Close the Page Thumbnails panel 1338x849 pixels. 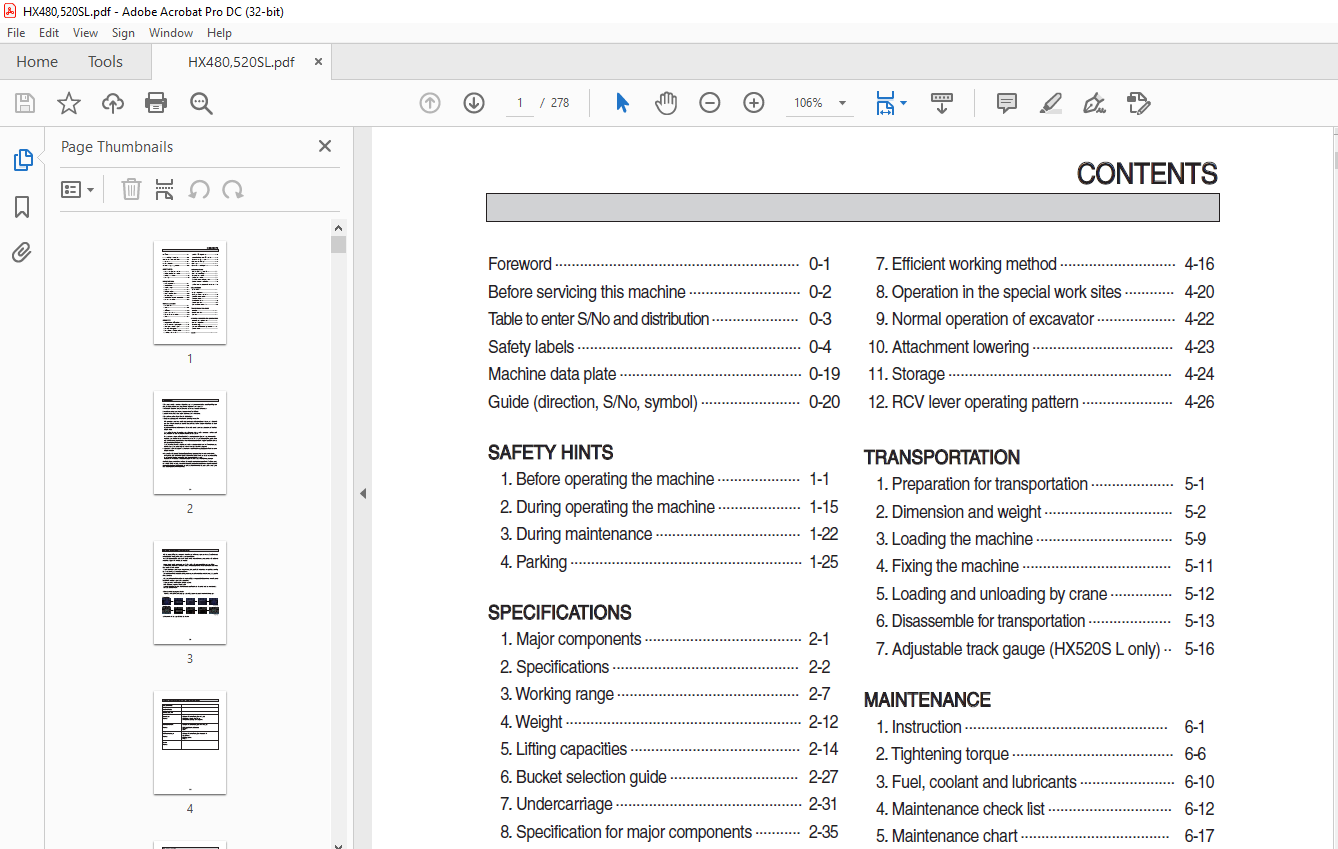tap(325, 146)
